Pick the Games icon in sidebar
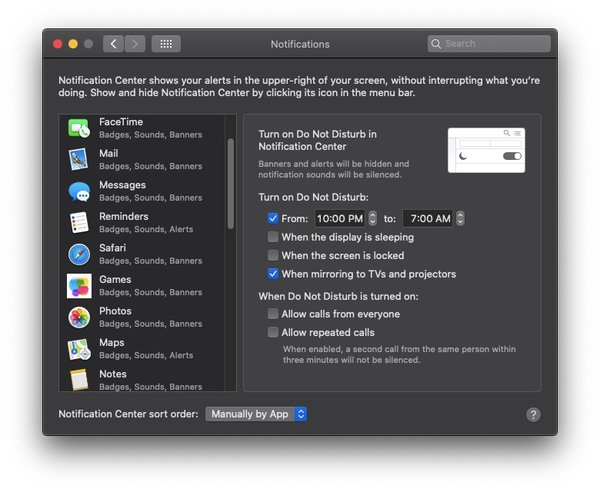 tap(80, 286)
